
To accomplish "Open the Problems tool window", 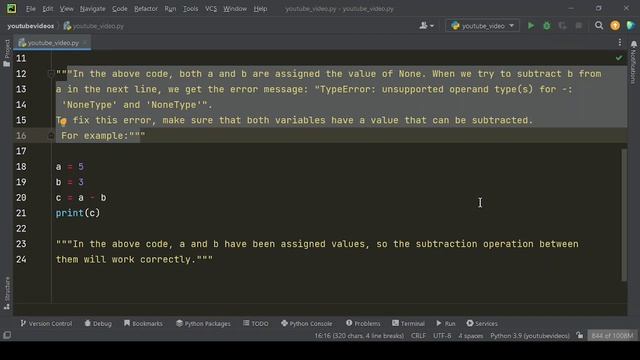I will (x=363, y=323).
